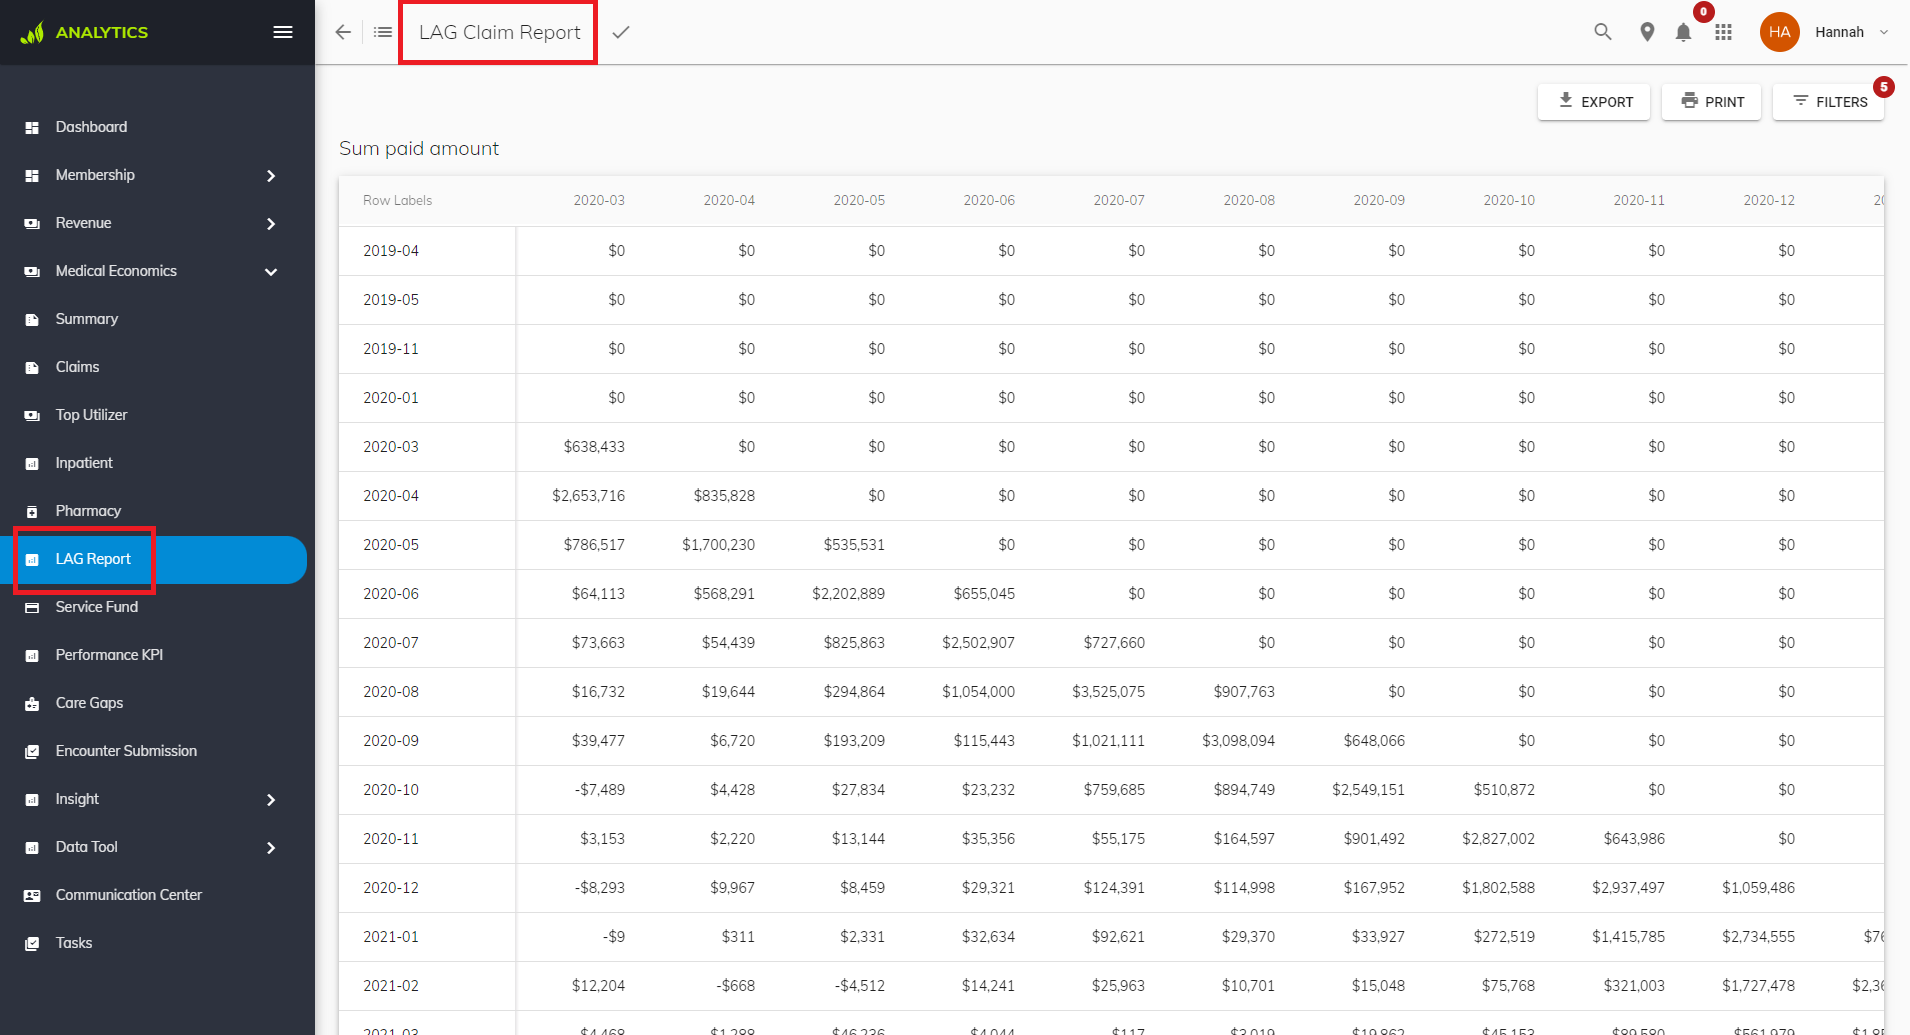This screenshot has height=1035, width=1910.
Task: Click the Tasks sidebar icon
Action: point(32,943)
